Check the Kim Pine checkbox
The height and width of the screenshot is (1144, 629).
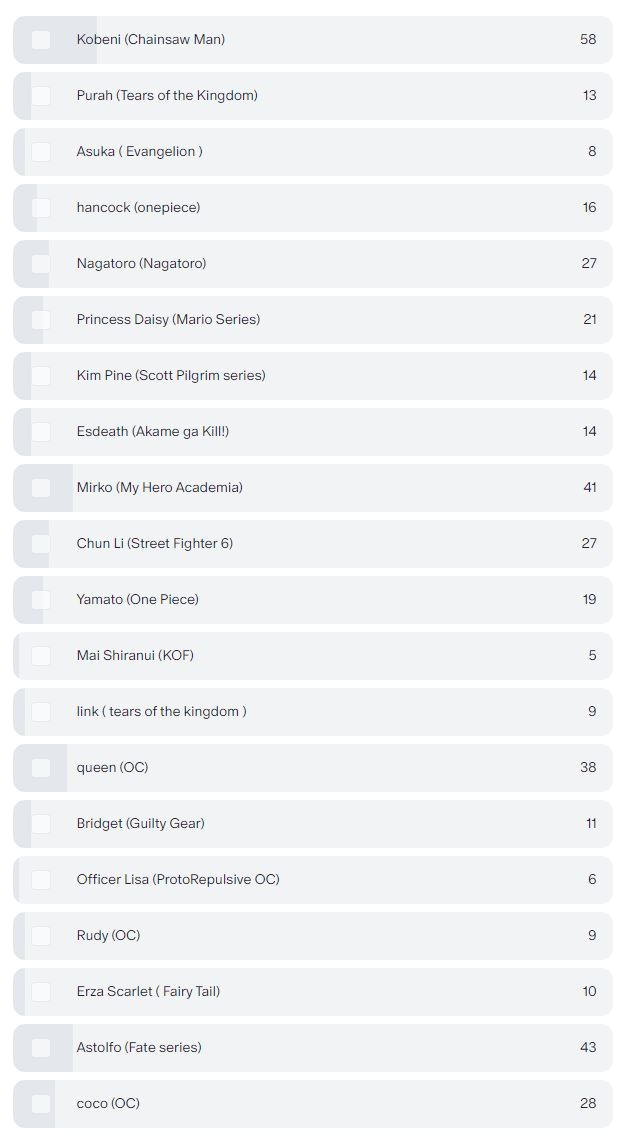point(41,376)
